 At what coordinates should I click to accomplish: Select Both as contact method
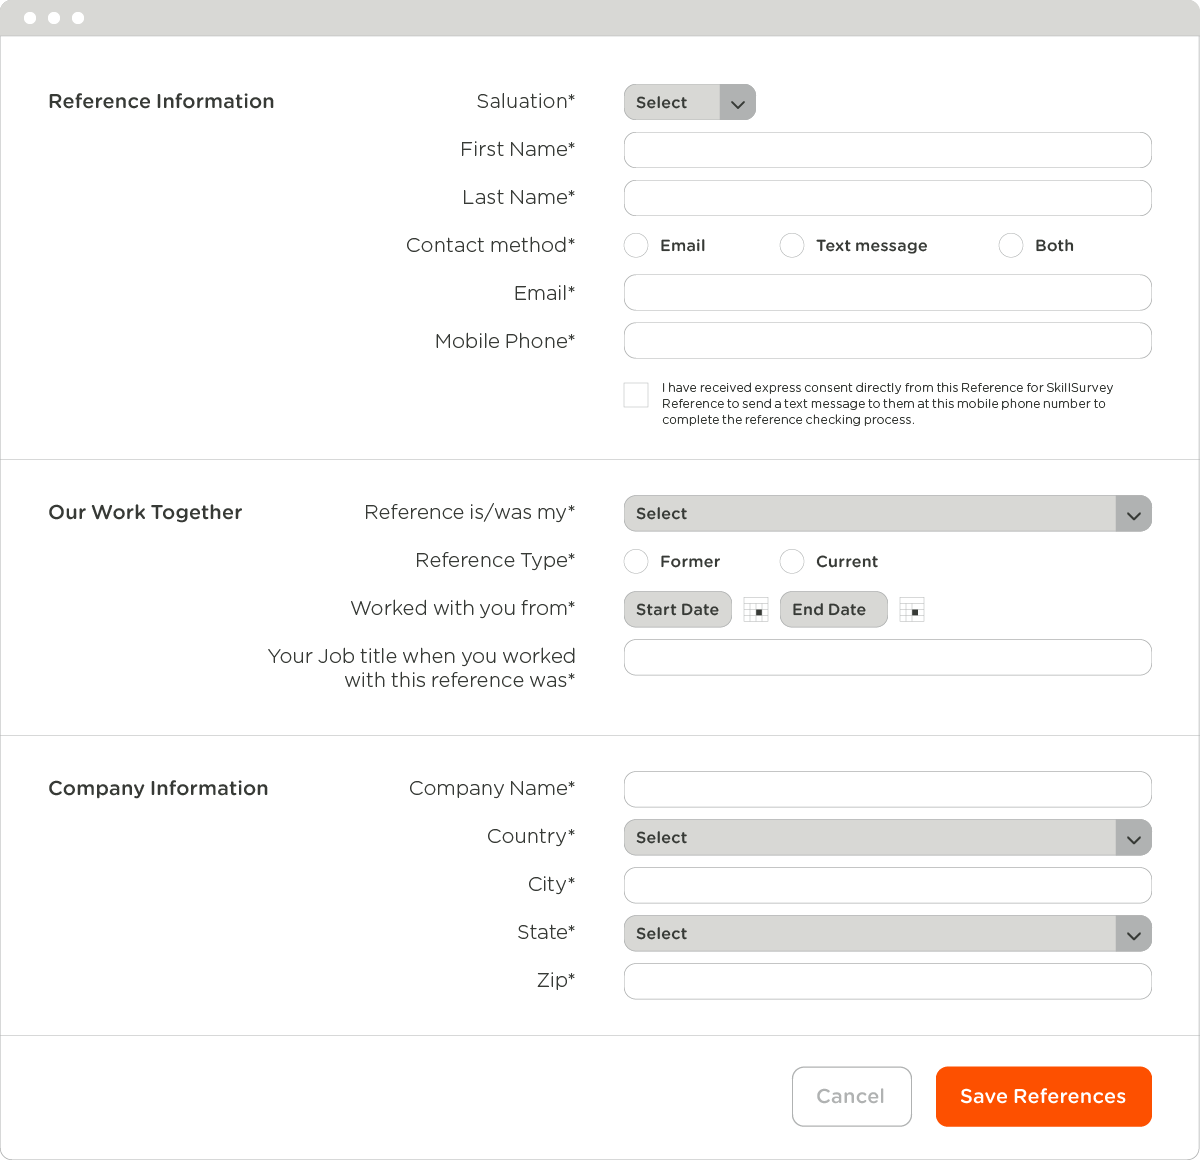tap(1010, 245)
